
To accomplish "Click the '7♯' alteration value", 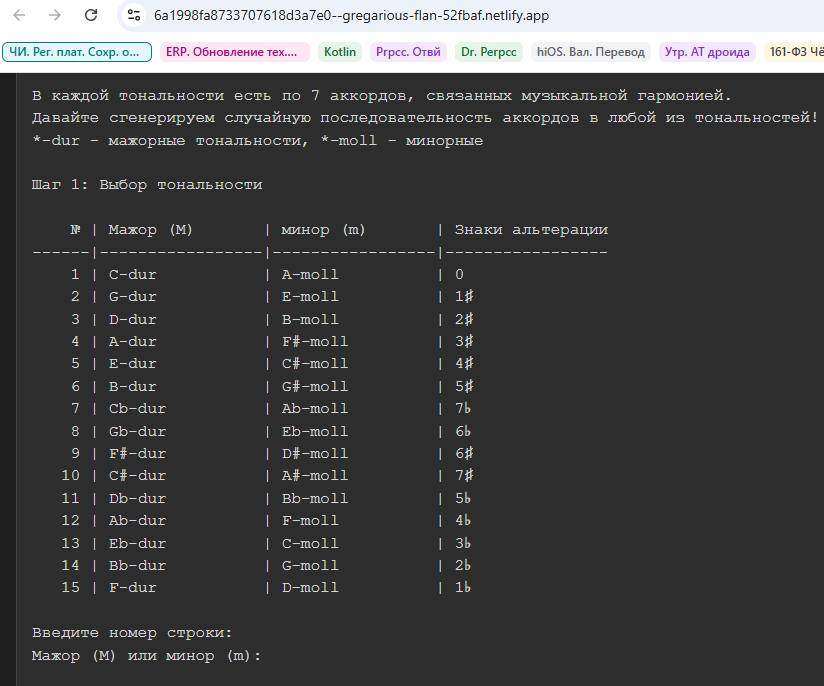I will tap(464, 476).
